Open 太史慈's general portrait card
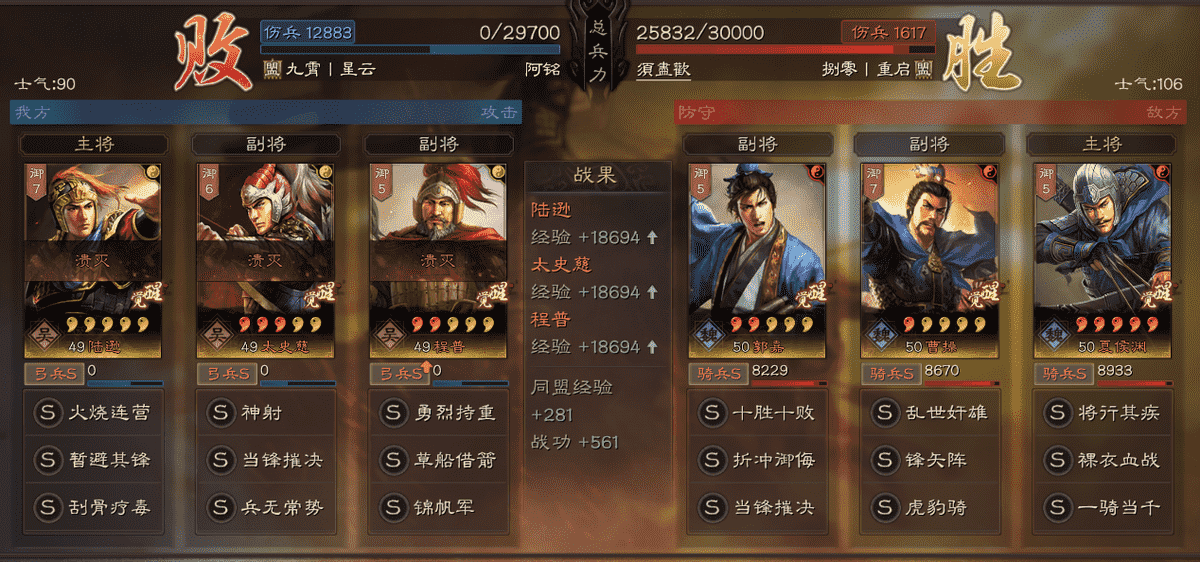The image size is (1200, 562). pyautogui.click(x=266, y=261)
